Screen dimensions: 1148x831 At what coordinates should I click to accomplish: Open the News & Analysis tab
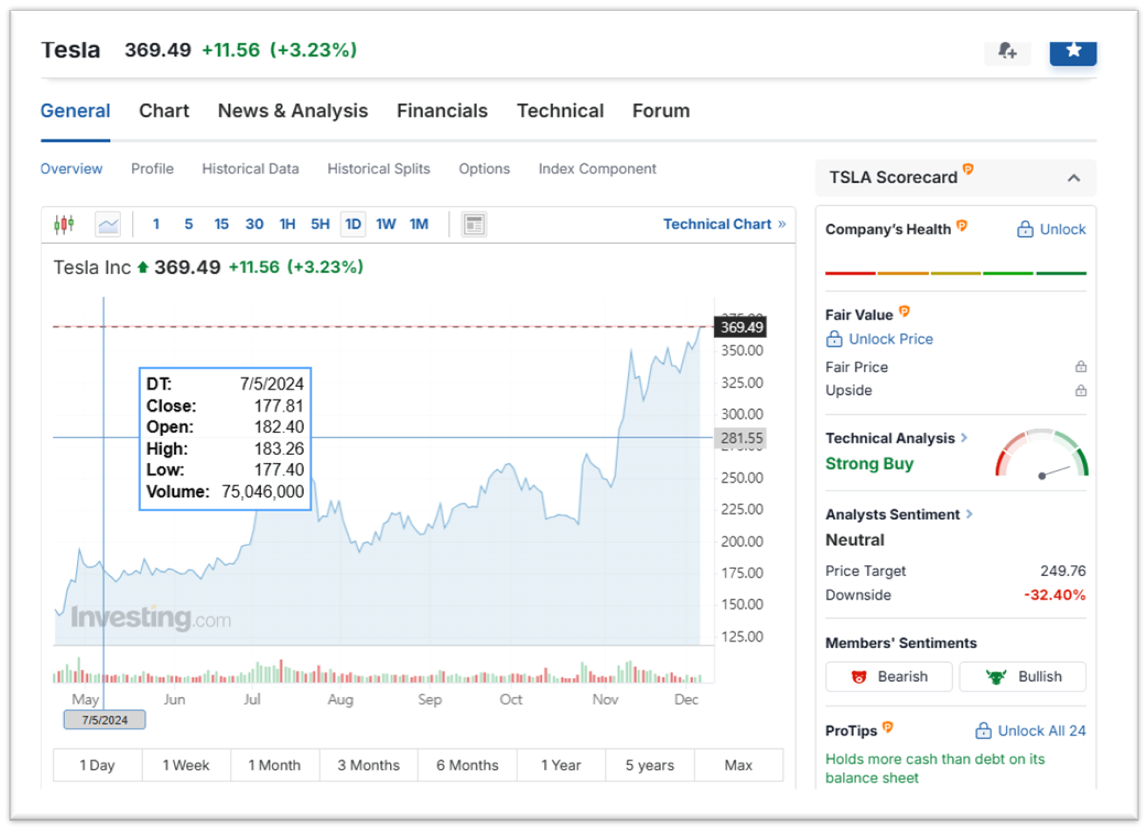[293, 111]
